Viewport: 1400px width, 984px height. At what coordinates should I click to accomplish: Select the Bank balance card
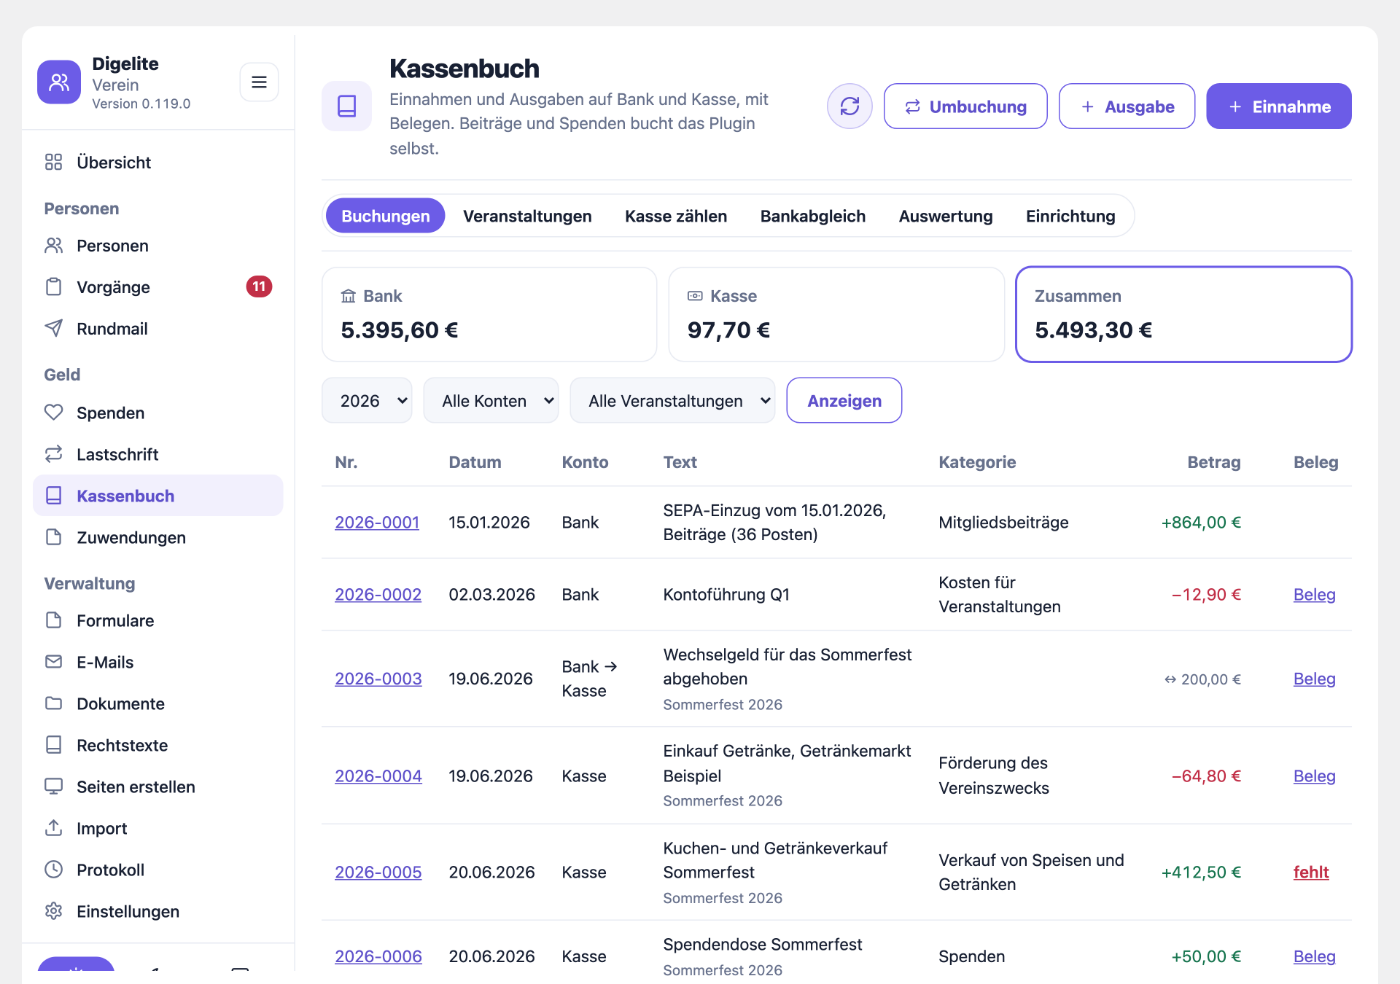[489, 314]
